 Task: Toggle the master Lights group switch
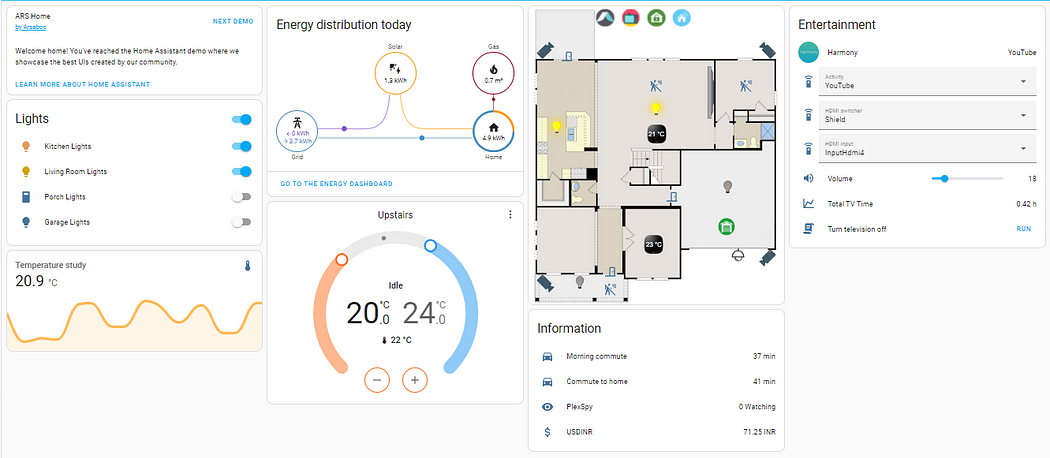pyautogui.click(x=242, y=119)
